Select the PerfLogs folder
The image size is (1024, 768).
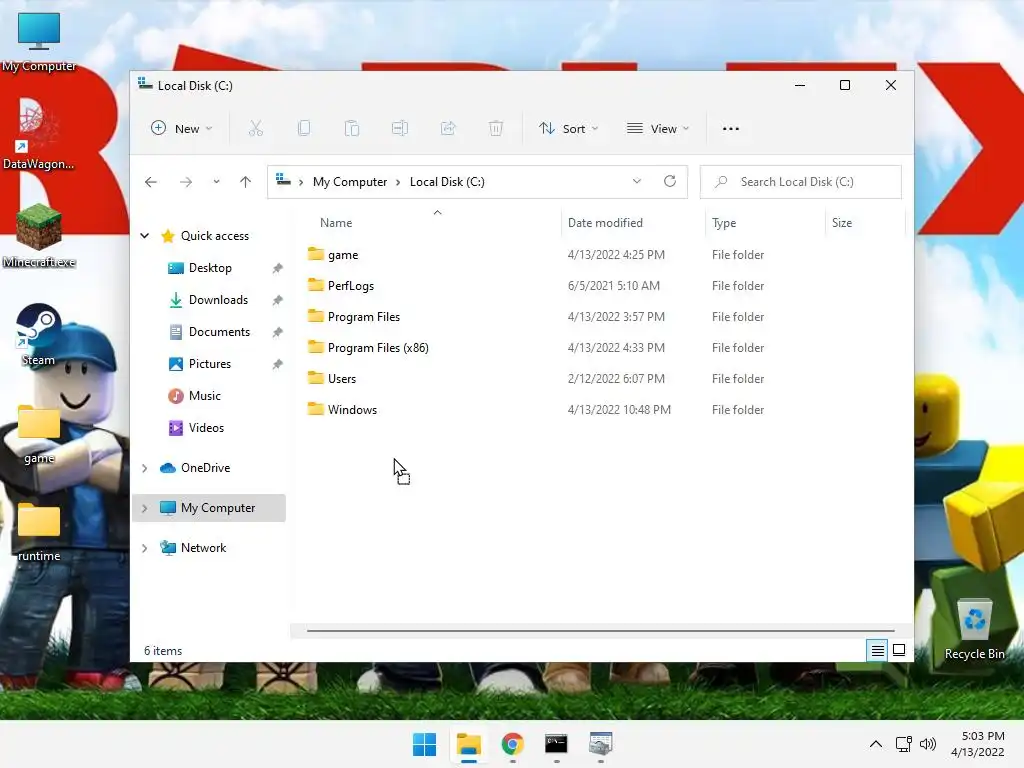(351, 285)
